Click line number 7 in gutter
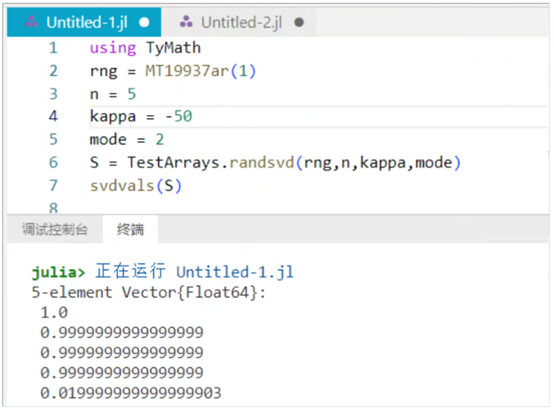Viewport: 554px width, 414px height. click(x=53, y=185)
